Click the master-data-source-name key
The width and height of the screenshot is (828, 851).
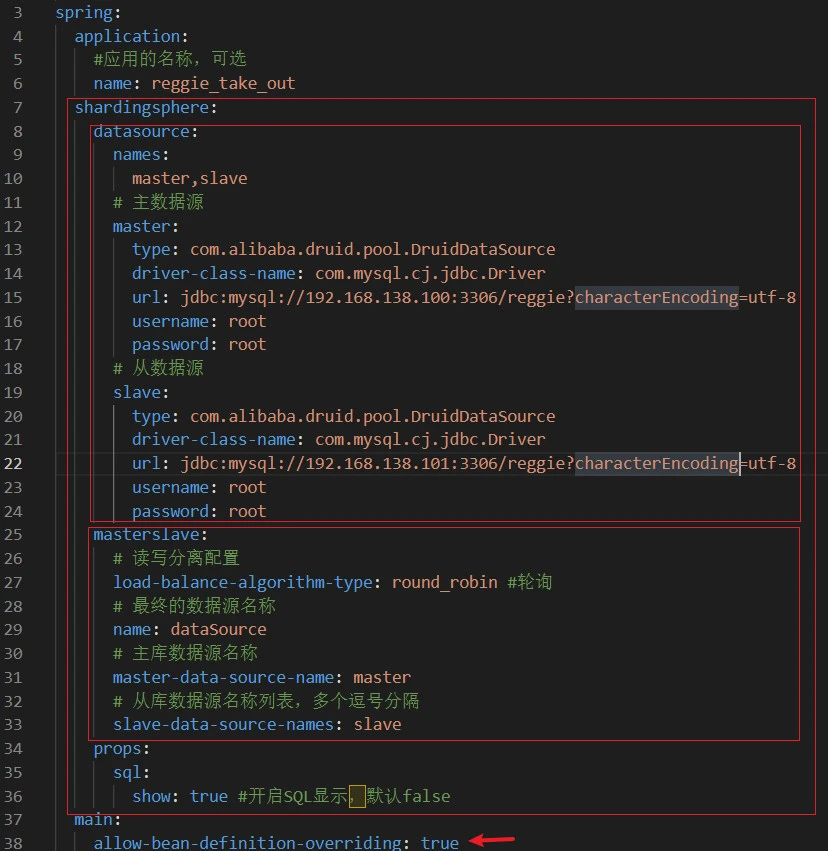(x=223, y=677)
